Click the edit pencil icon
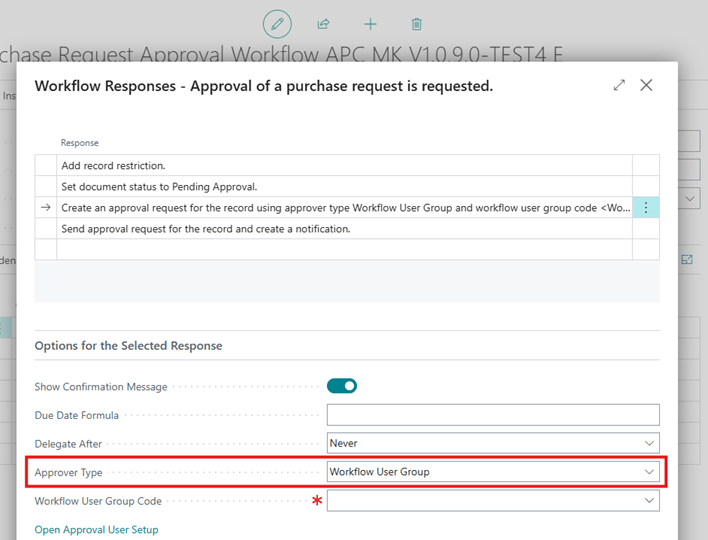Screen dimensions: 708x540 (278, 24)
